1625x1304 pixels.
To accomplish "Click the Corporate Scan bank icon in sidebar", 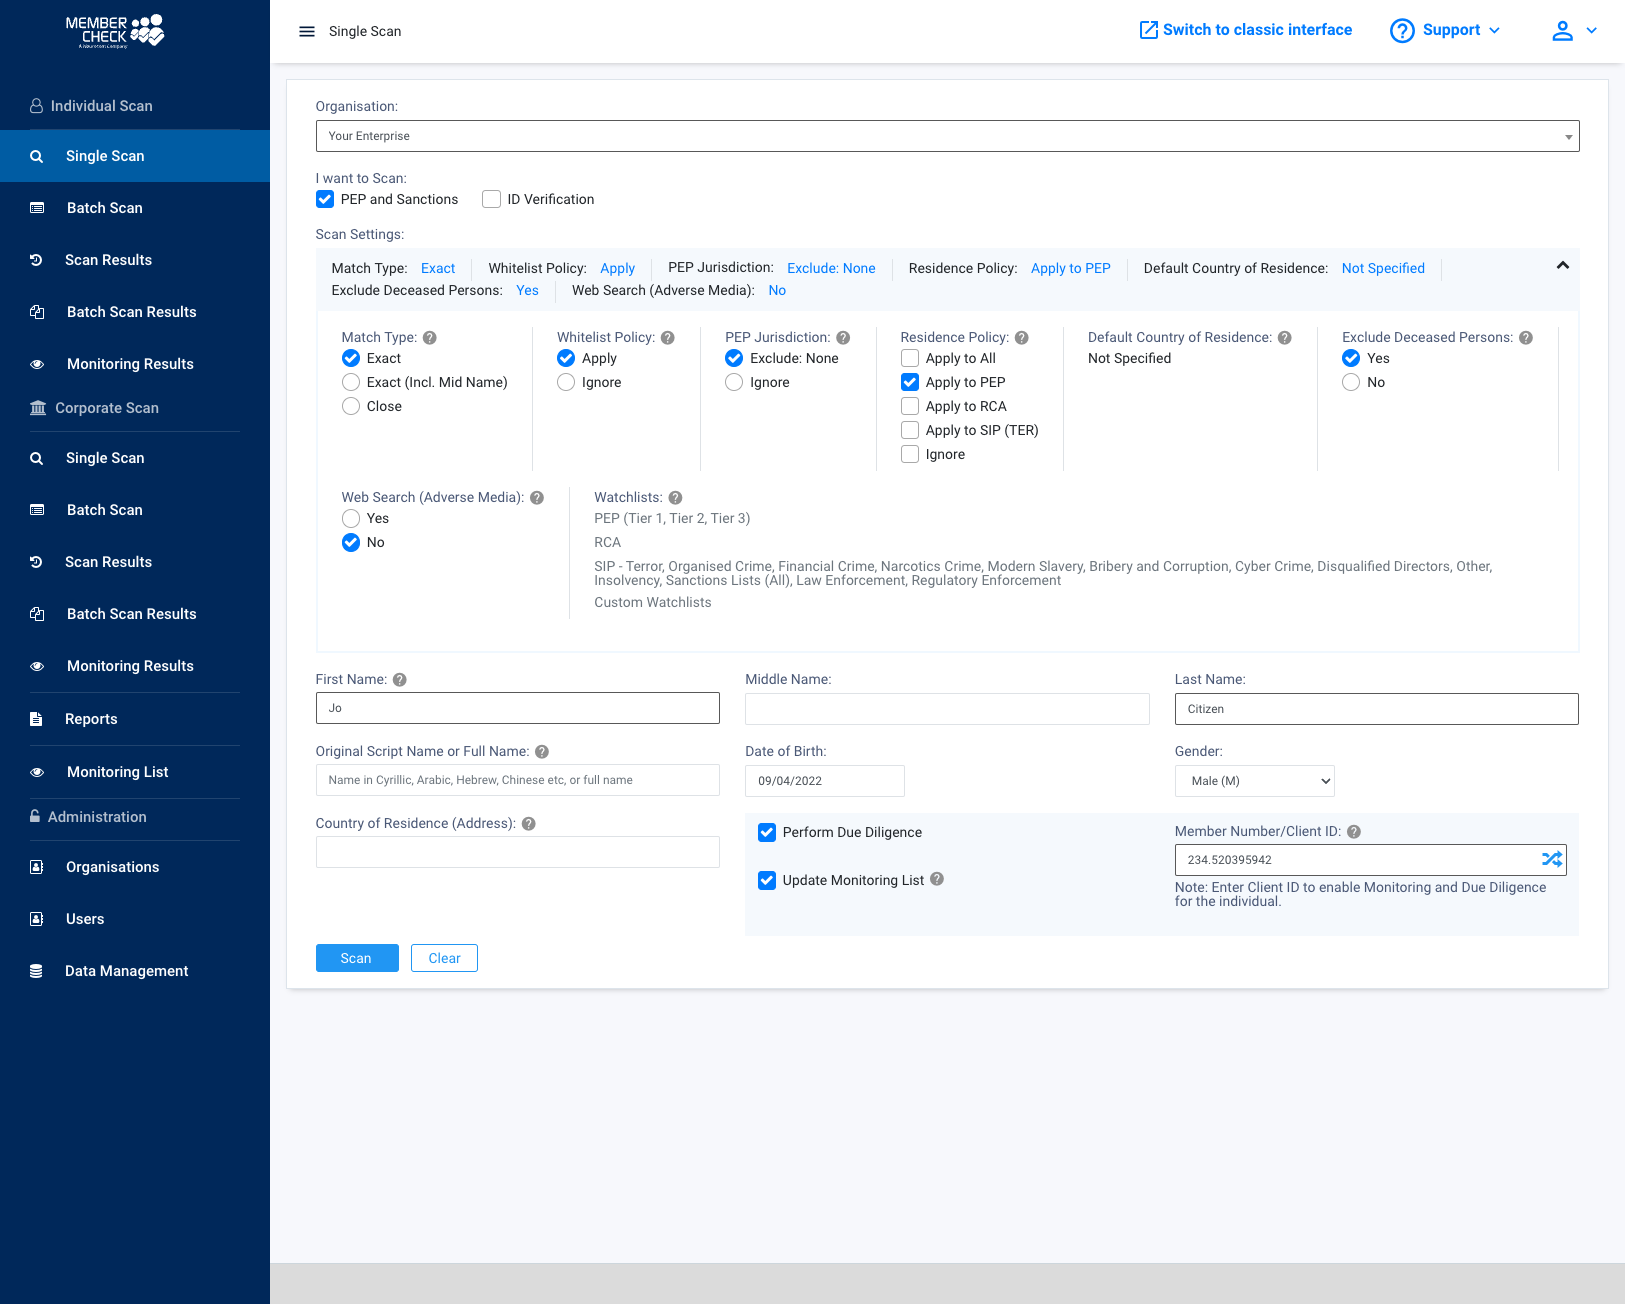I will (37, 407).
